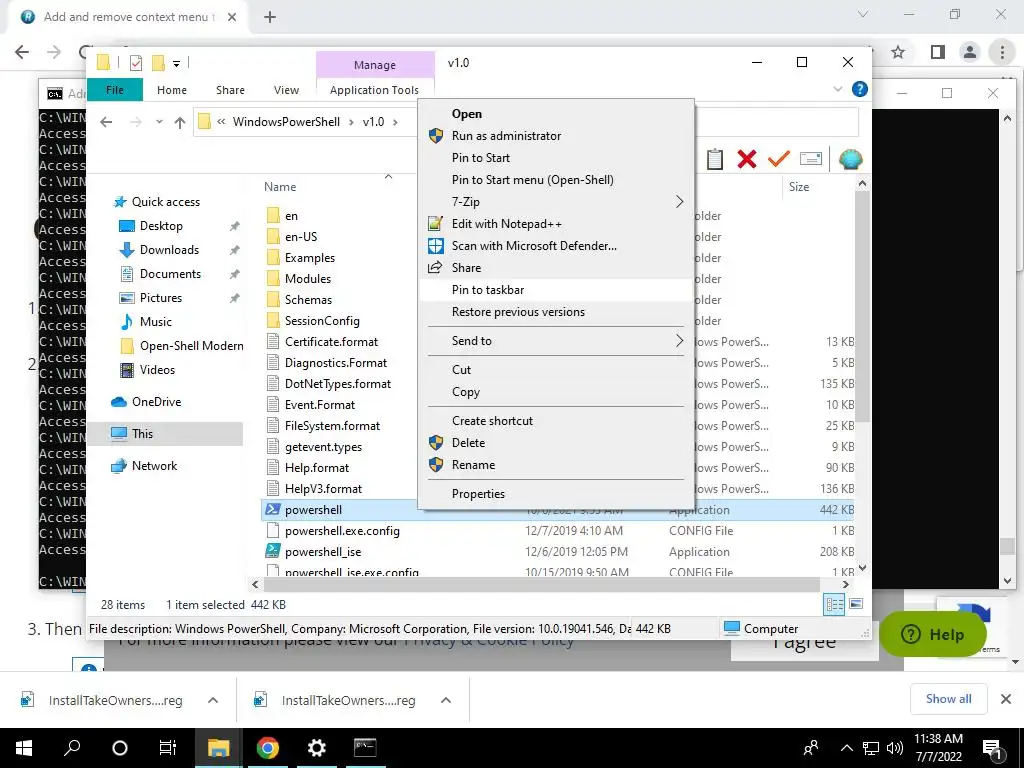Open the File ribbon button
The image size is (1024, 768).
[115, 90]
